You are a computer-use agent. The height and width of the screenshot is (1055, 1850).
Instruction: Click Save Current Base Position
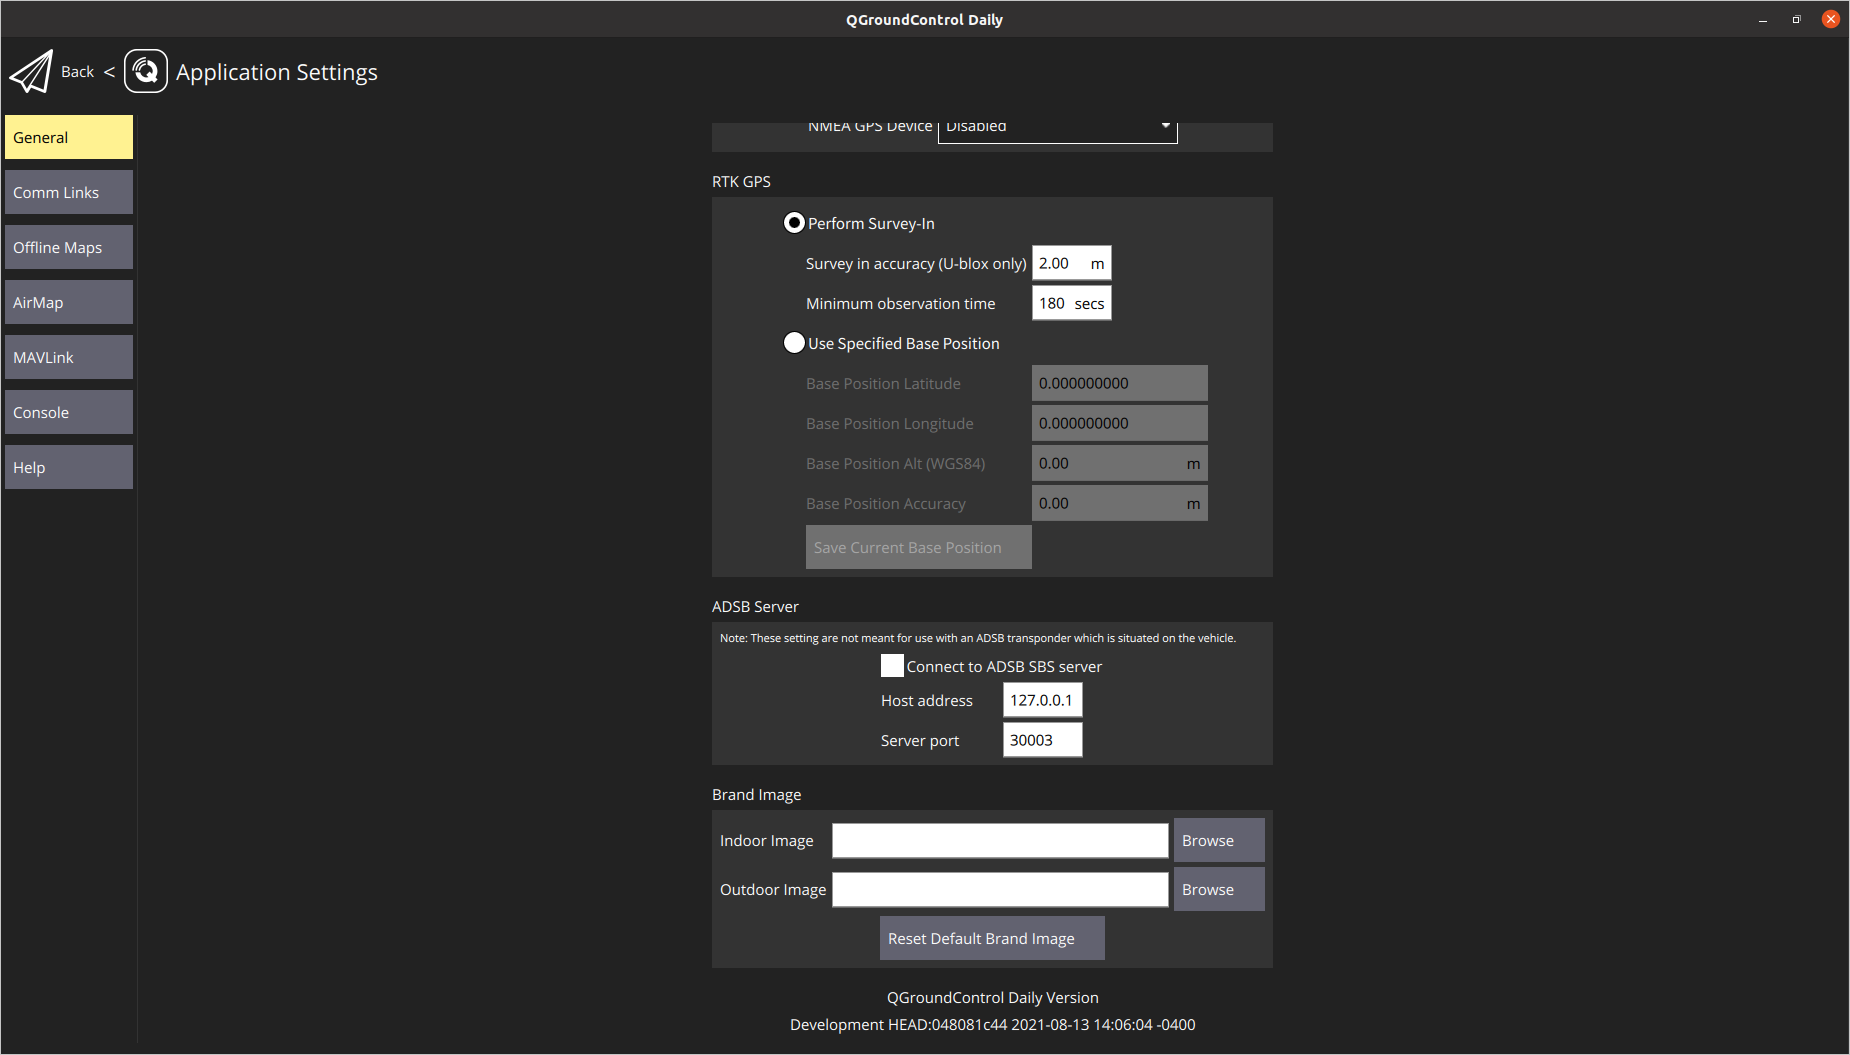pyautogui.click(x=917, y=547)
